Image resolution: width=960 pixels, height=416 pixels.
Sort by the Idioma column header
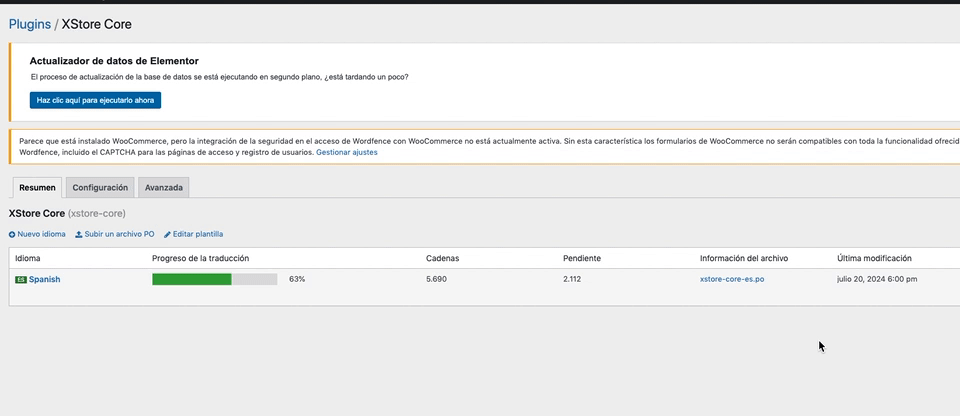coord(28,258)
